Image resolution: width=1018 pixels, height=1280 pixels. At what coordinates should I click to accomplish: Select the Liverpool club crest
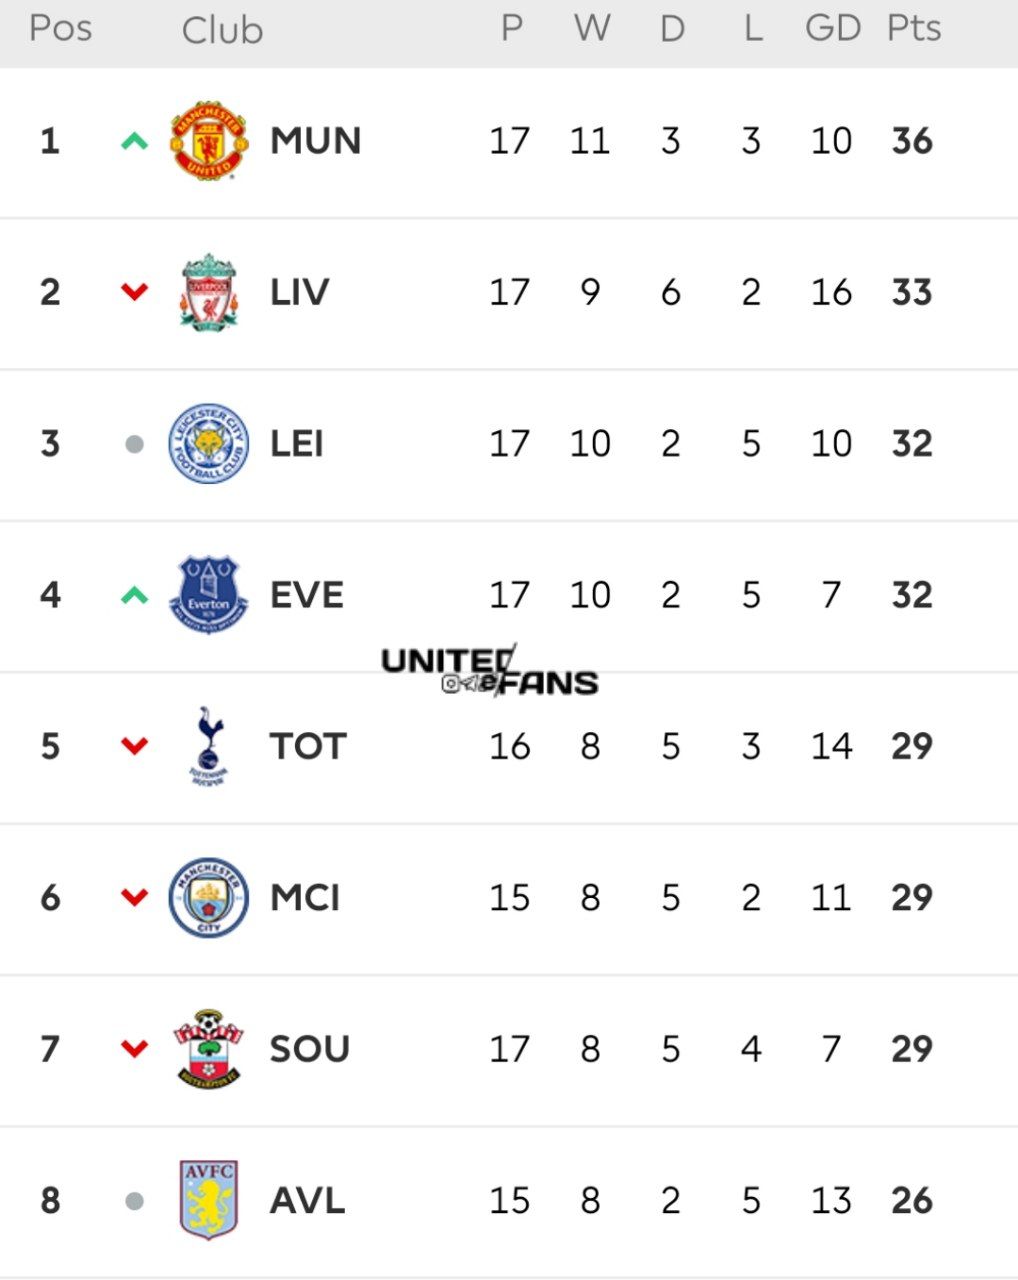[209, 292]
